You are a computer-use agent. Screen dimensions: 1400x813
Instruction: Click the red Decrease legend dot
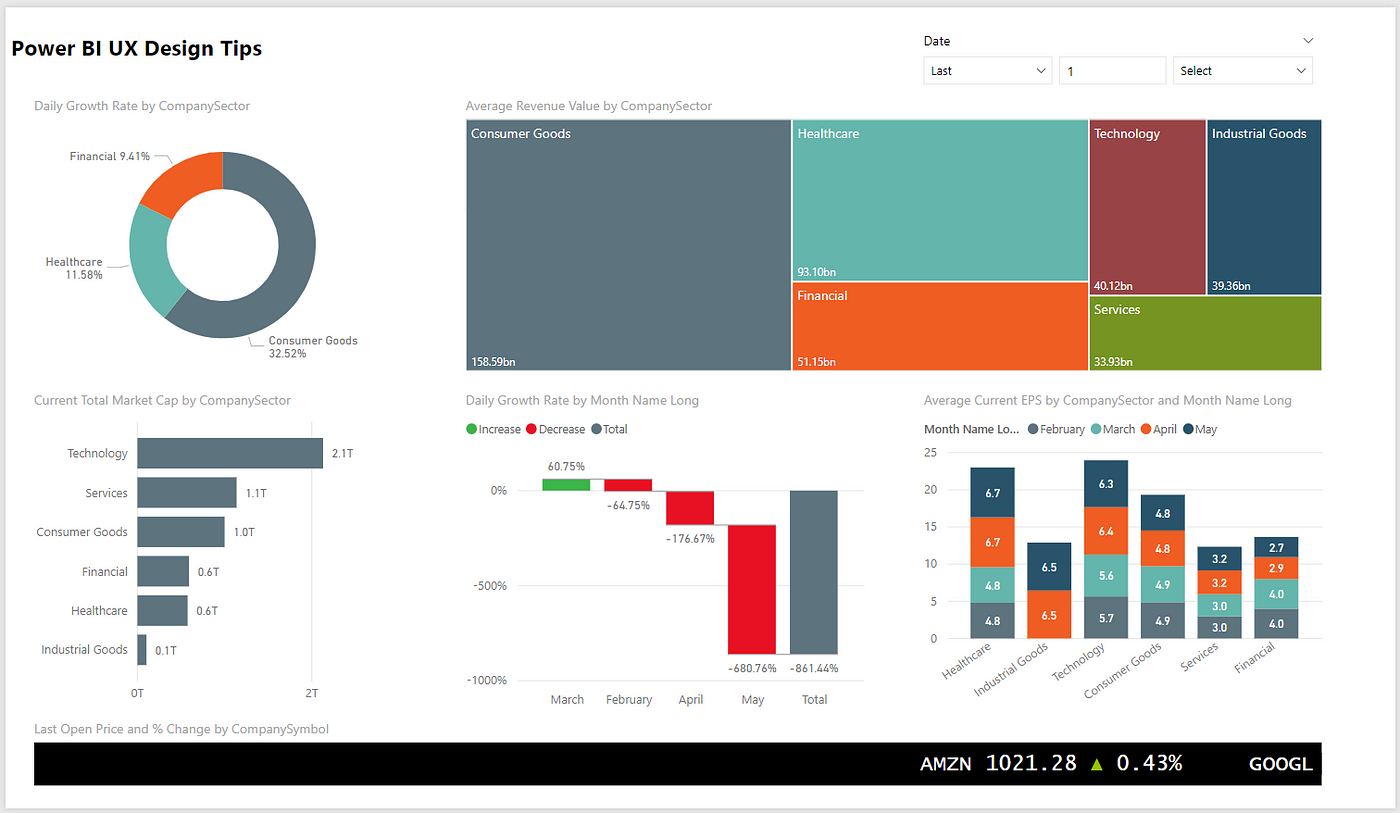point(531,429)
